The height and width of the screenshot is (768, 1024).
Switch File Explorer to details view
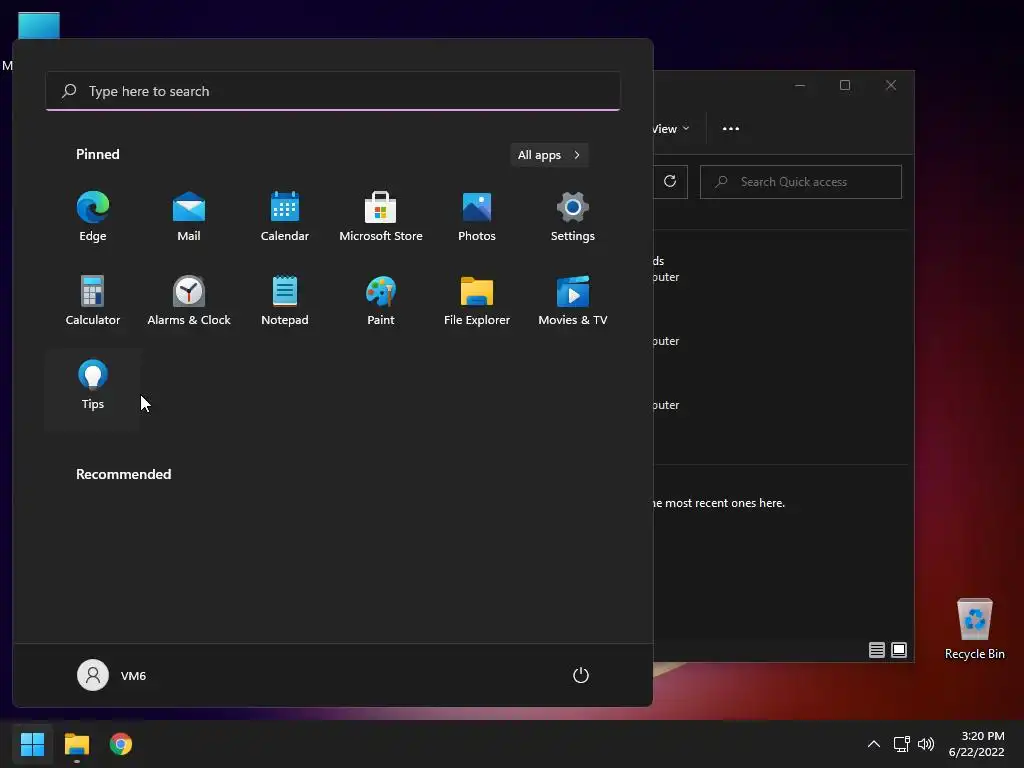coord(876,650)
